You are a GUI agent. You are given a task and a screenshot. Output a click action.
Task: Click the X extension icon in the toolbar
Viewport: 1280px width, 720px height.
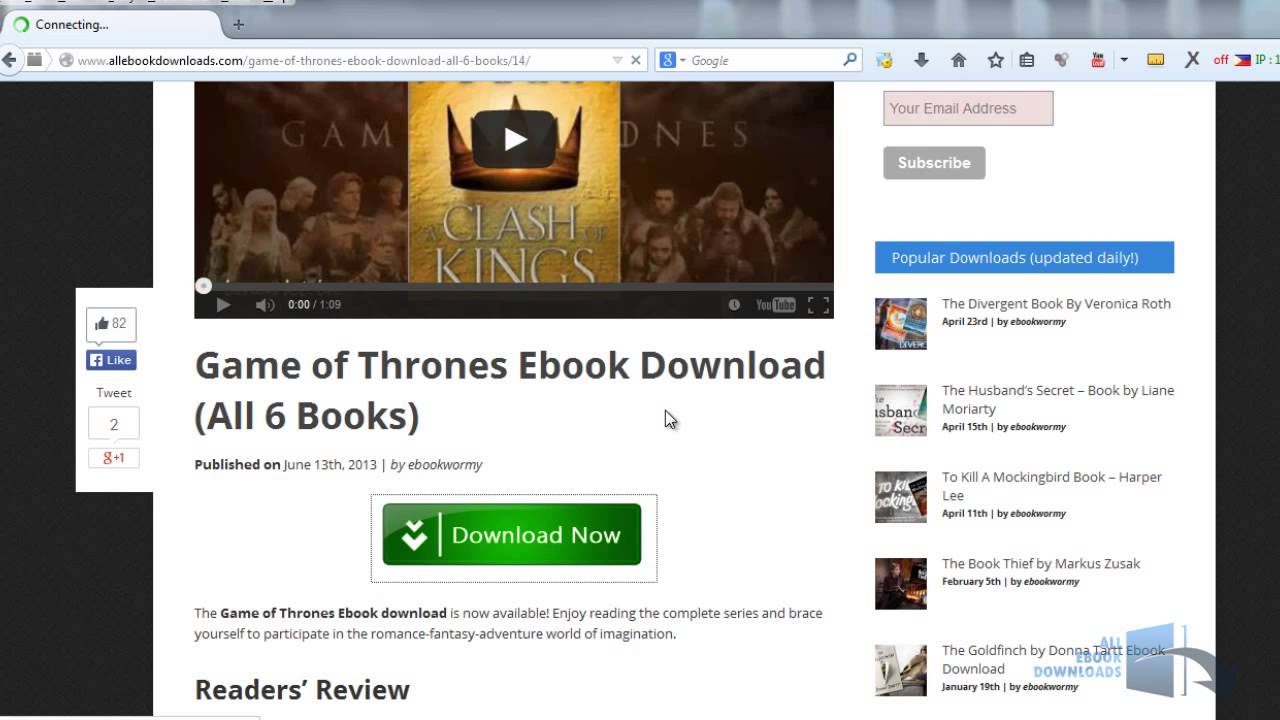(1192, 60)
